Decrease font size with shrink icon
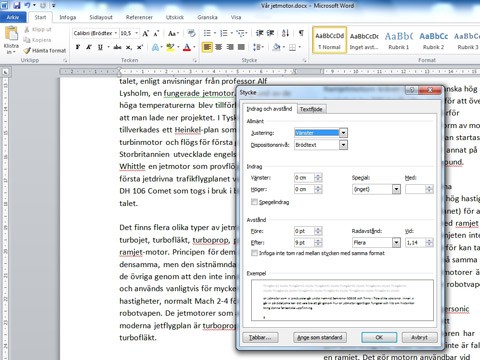This screenshot has height=360, width=480. coord(156,33)
